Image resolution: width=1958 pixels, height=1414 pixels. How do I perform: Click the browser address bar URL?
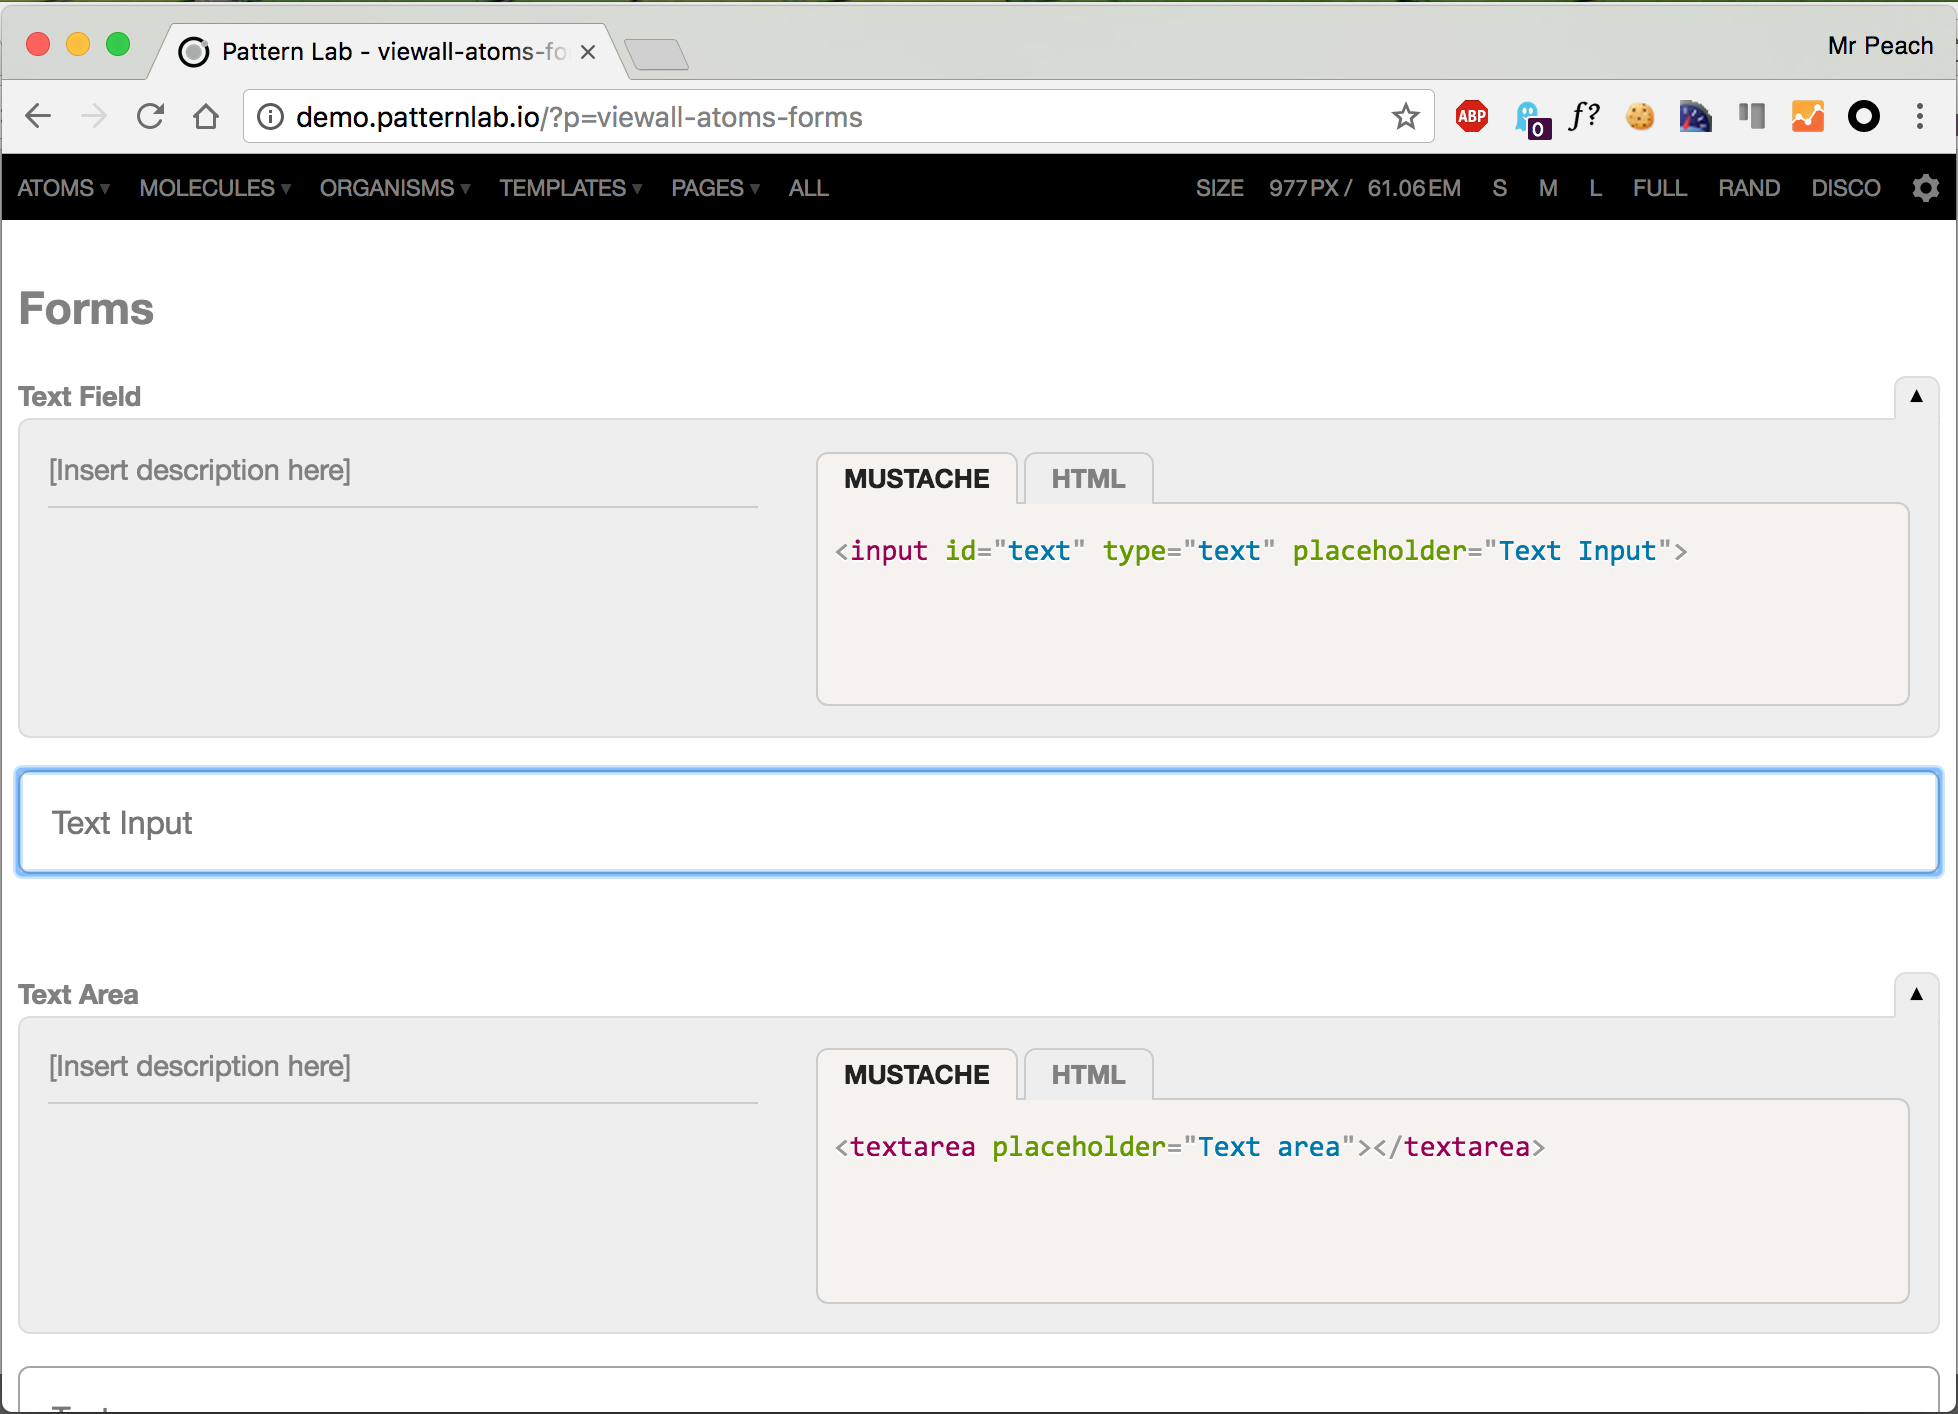click(579, 117)
